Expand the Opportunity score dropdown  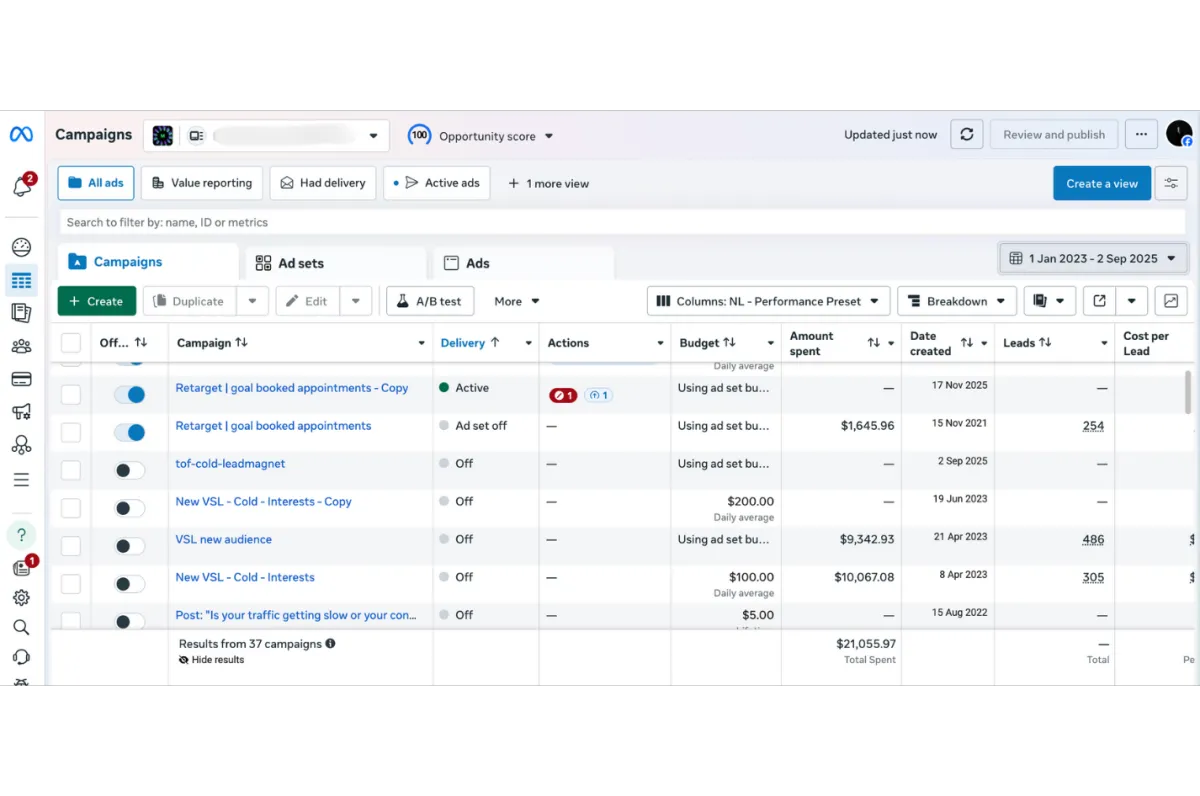point(481,136)
